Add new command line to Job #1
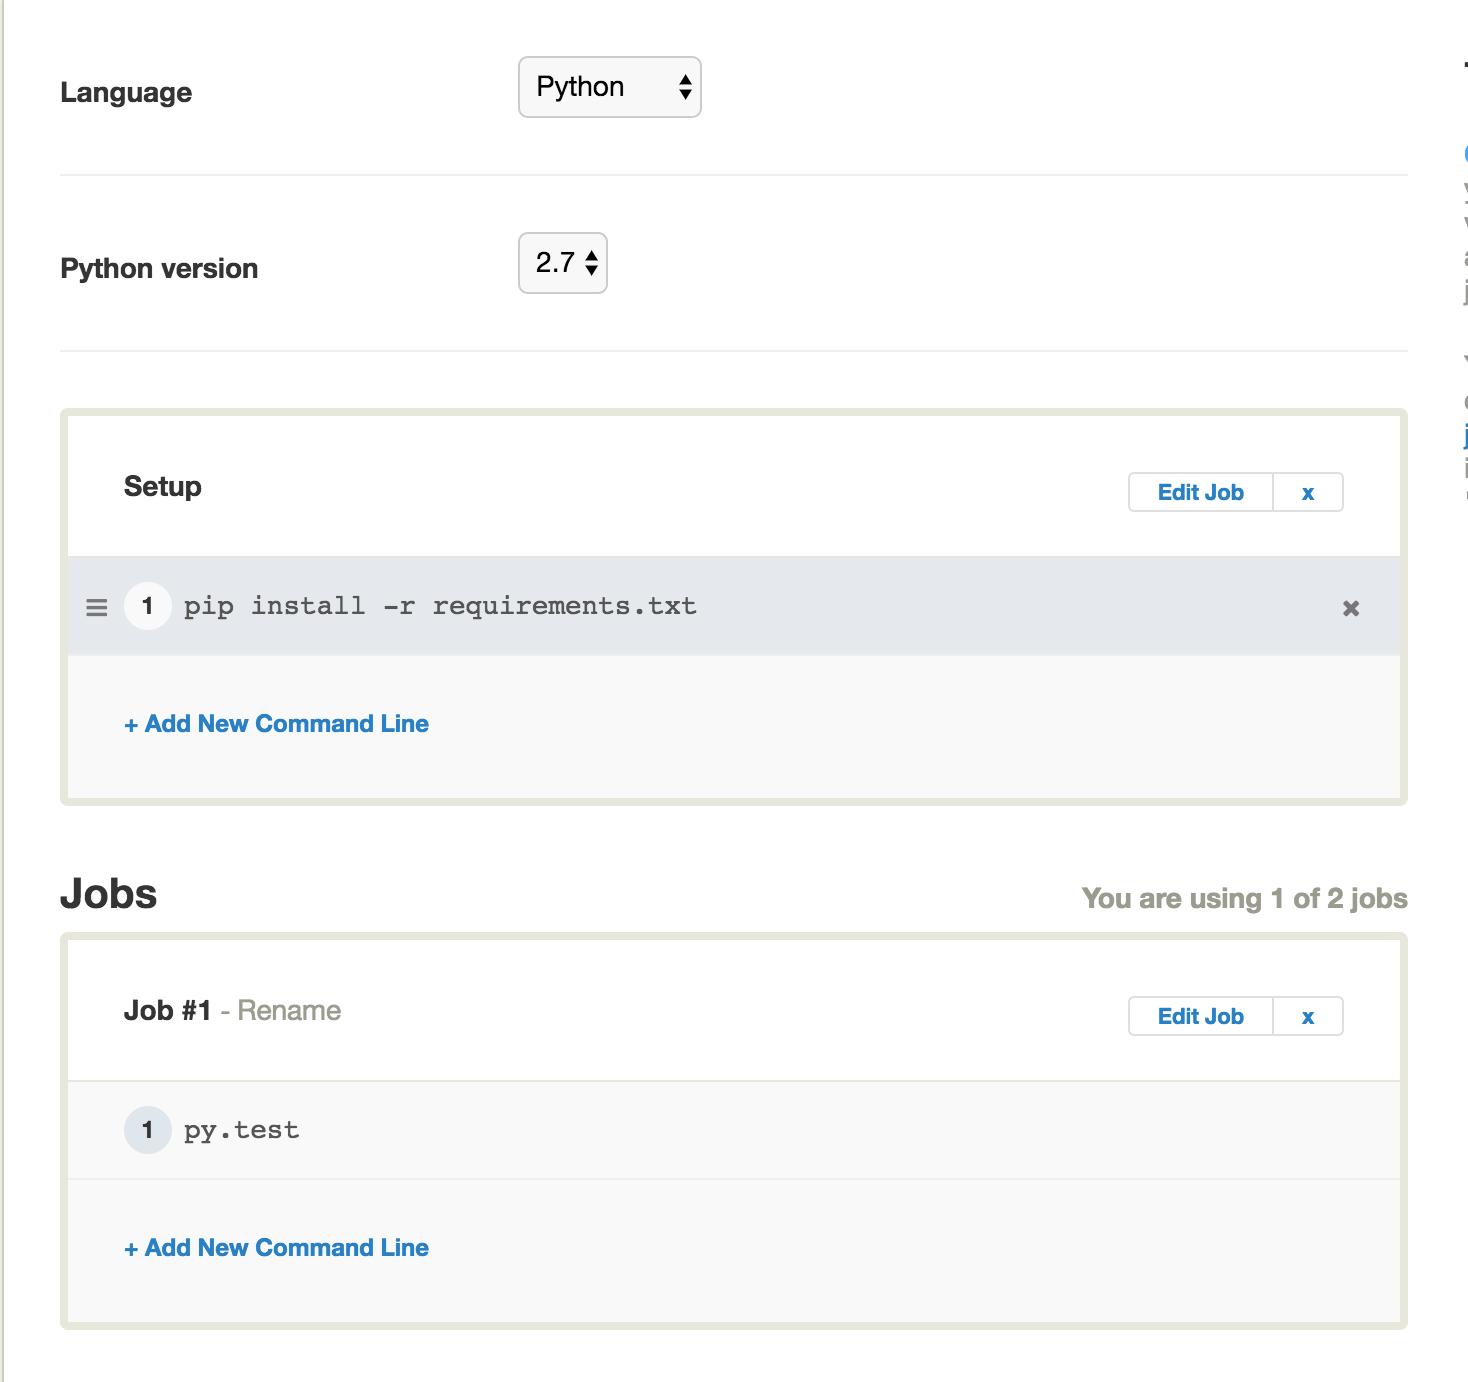The image size is (1468, 1382). [277, 1248]
